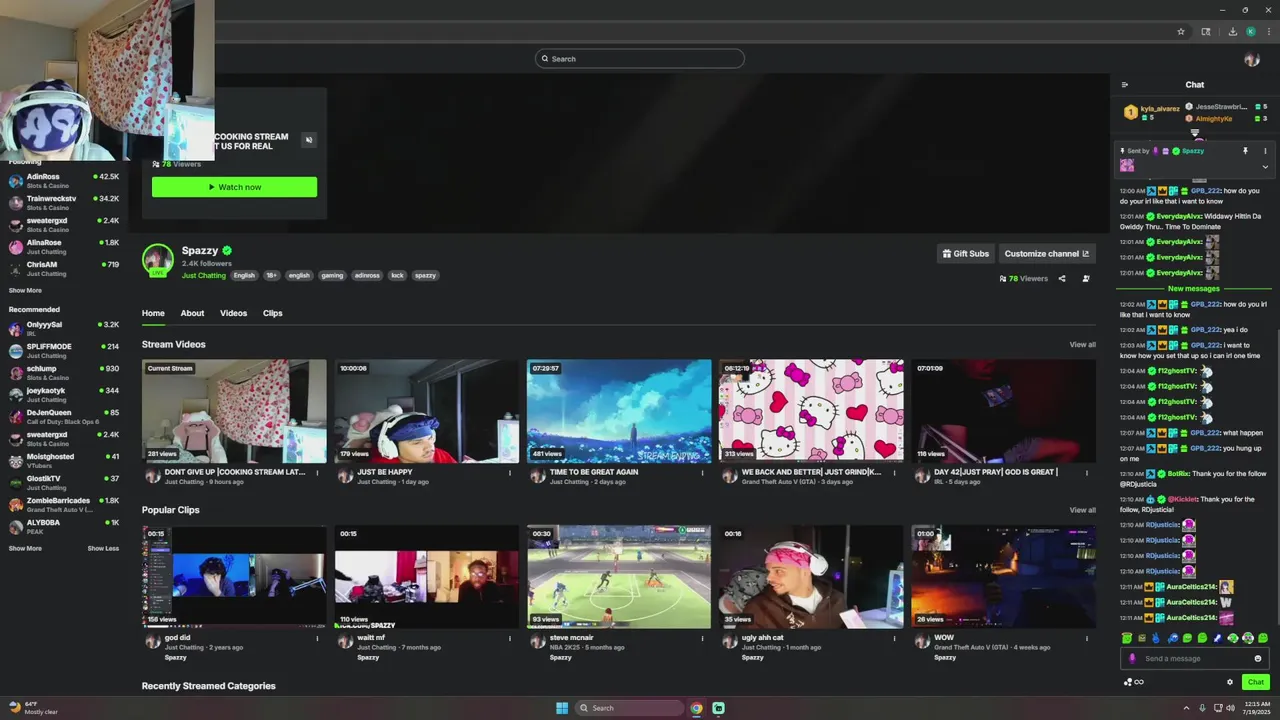Image resolution: width=1280 pixels, height=720 pixels.
Task: Open DeJenQueen recommended channel
Action: coord(64,416)
